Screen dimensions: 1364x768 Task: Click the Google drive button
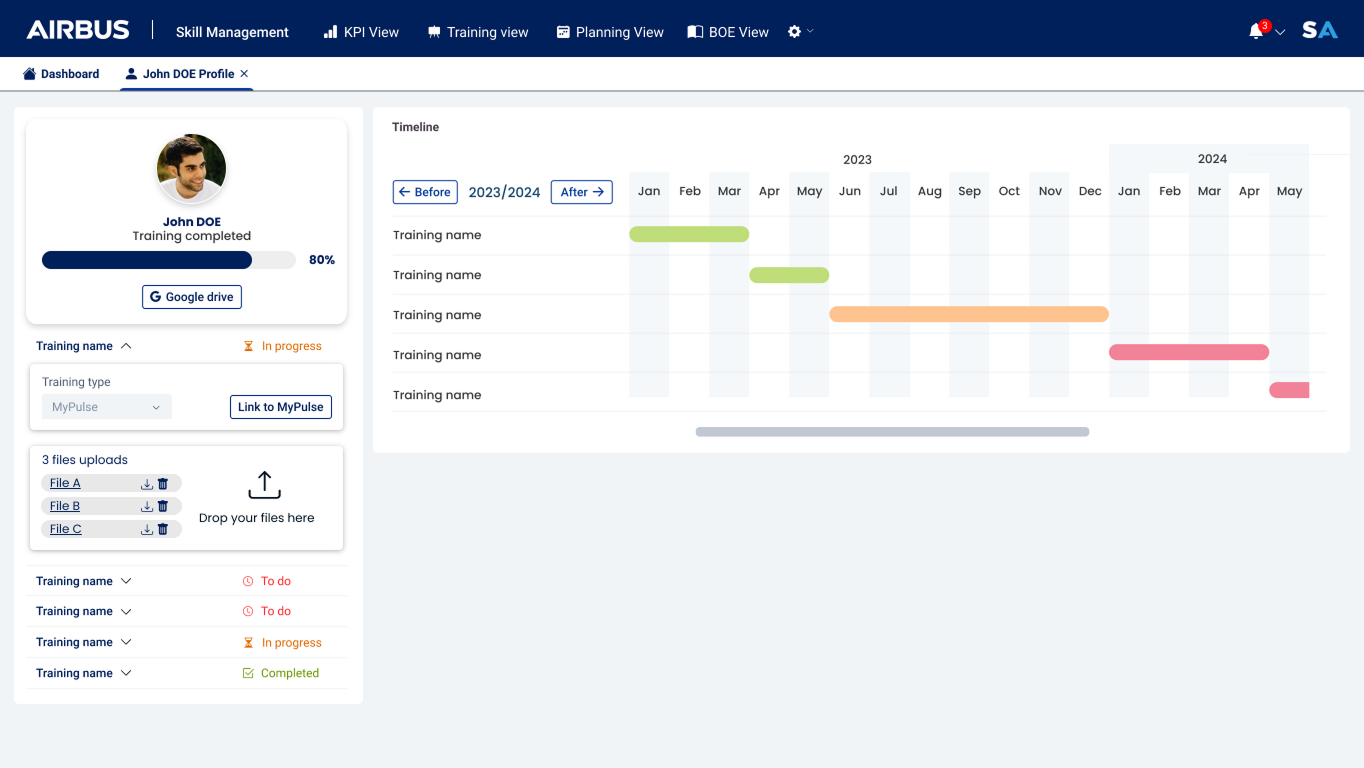coord(192,297)
